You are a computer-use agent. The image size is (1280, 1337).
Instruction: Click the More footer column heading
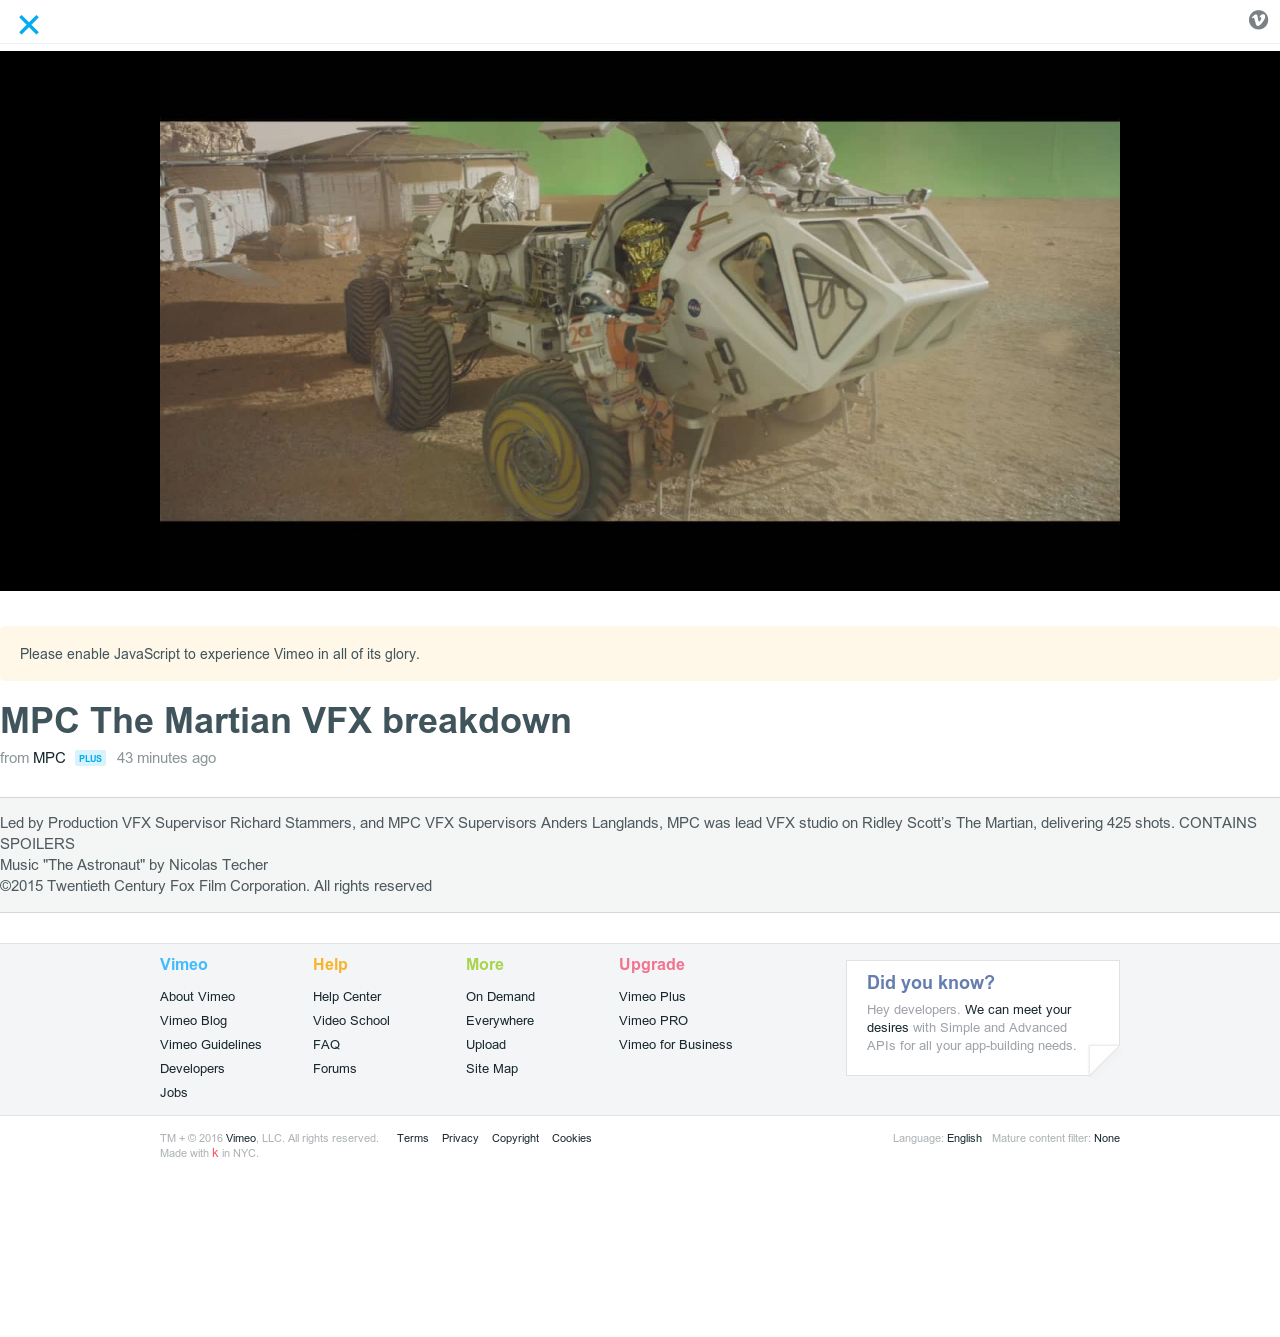(485, 964)
